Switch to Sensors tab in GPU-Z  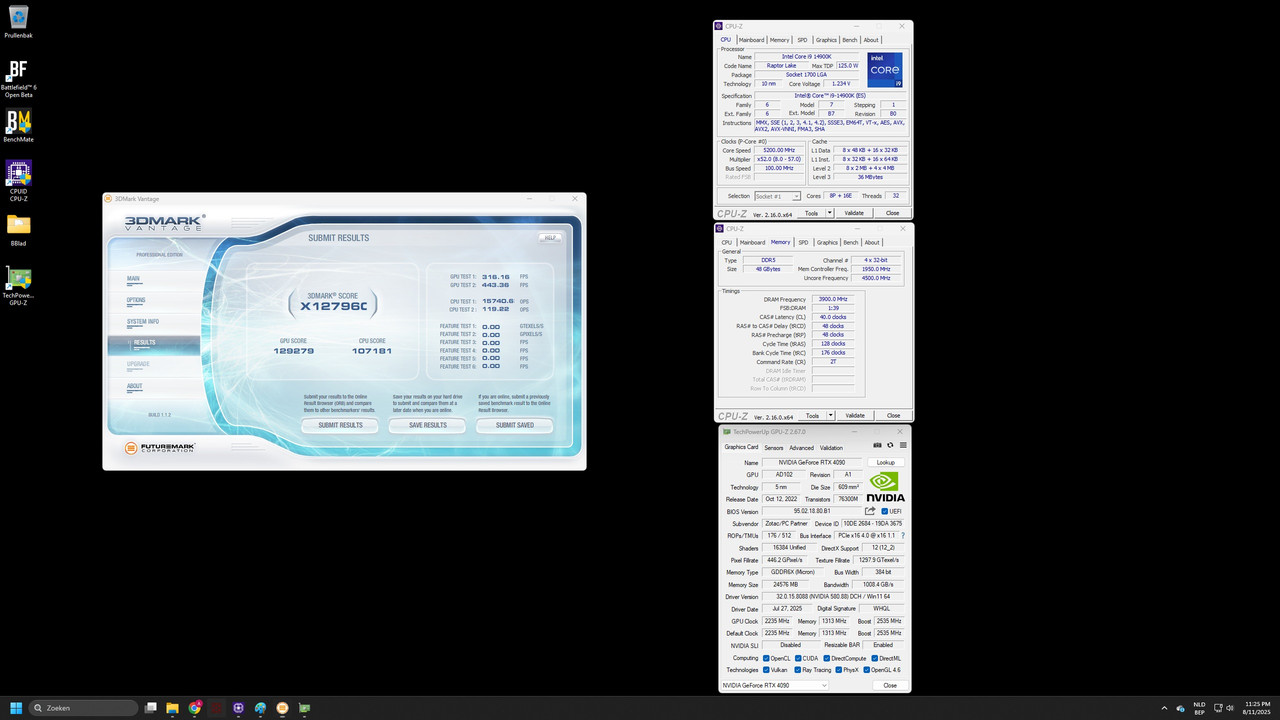click(x=774, y=448)
